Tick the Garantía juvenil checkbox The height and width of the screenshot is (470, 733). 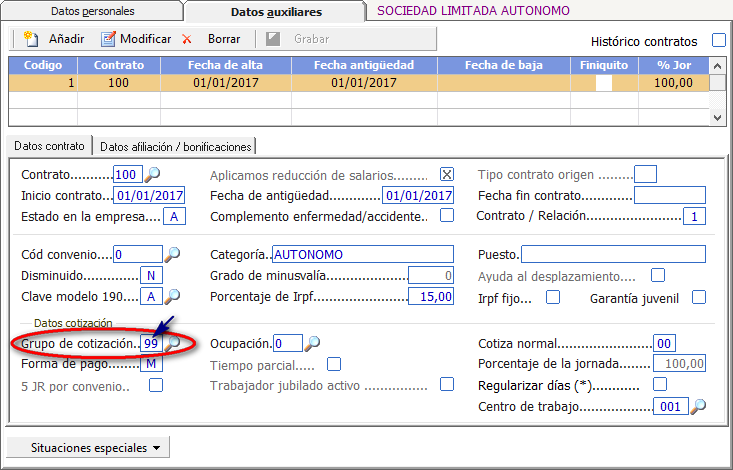pos(699,297)
